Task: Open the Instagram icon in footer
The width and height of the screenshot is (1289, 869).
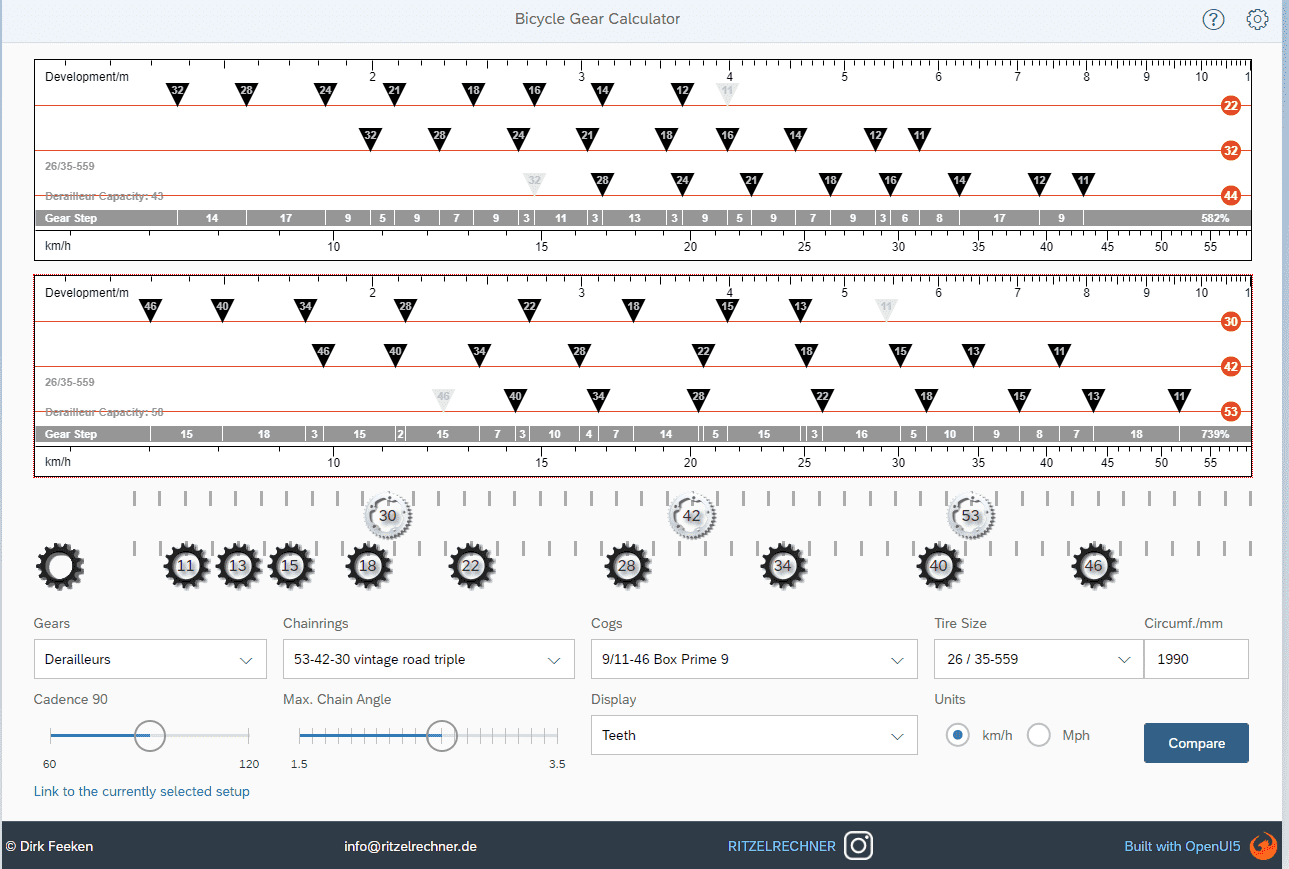Action: click(x=858, y=846)
